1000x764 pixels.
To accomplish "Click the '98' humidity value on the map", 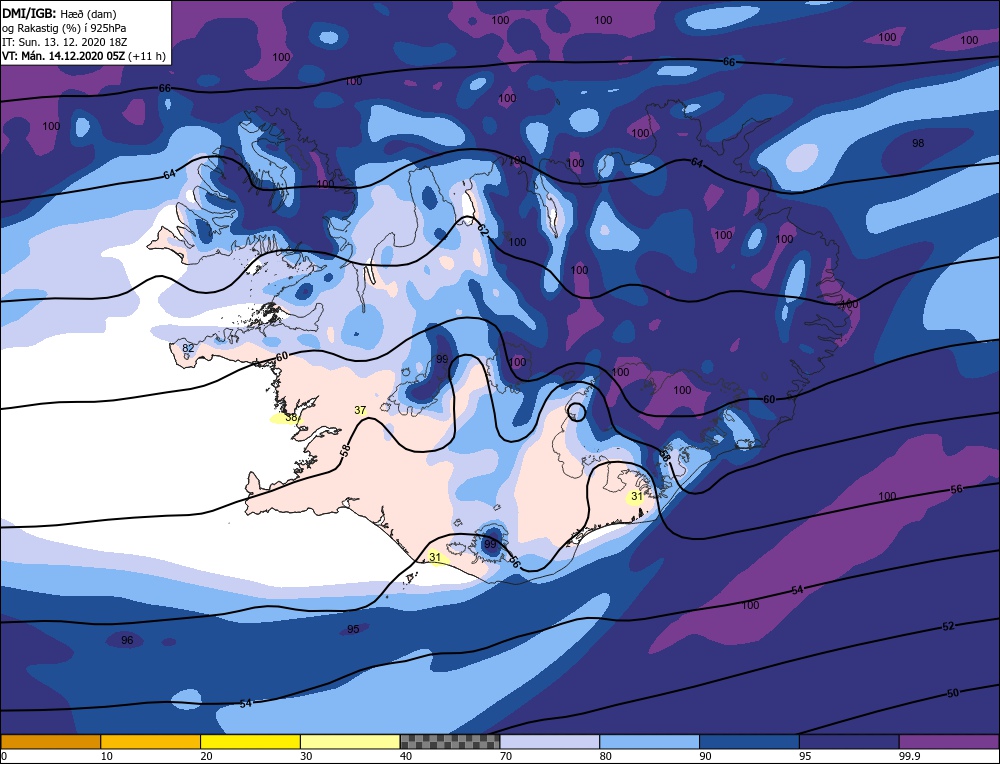I will pyautogui.click(x=918, y=143).
